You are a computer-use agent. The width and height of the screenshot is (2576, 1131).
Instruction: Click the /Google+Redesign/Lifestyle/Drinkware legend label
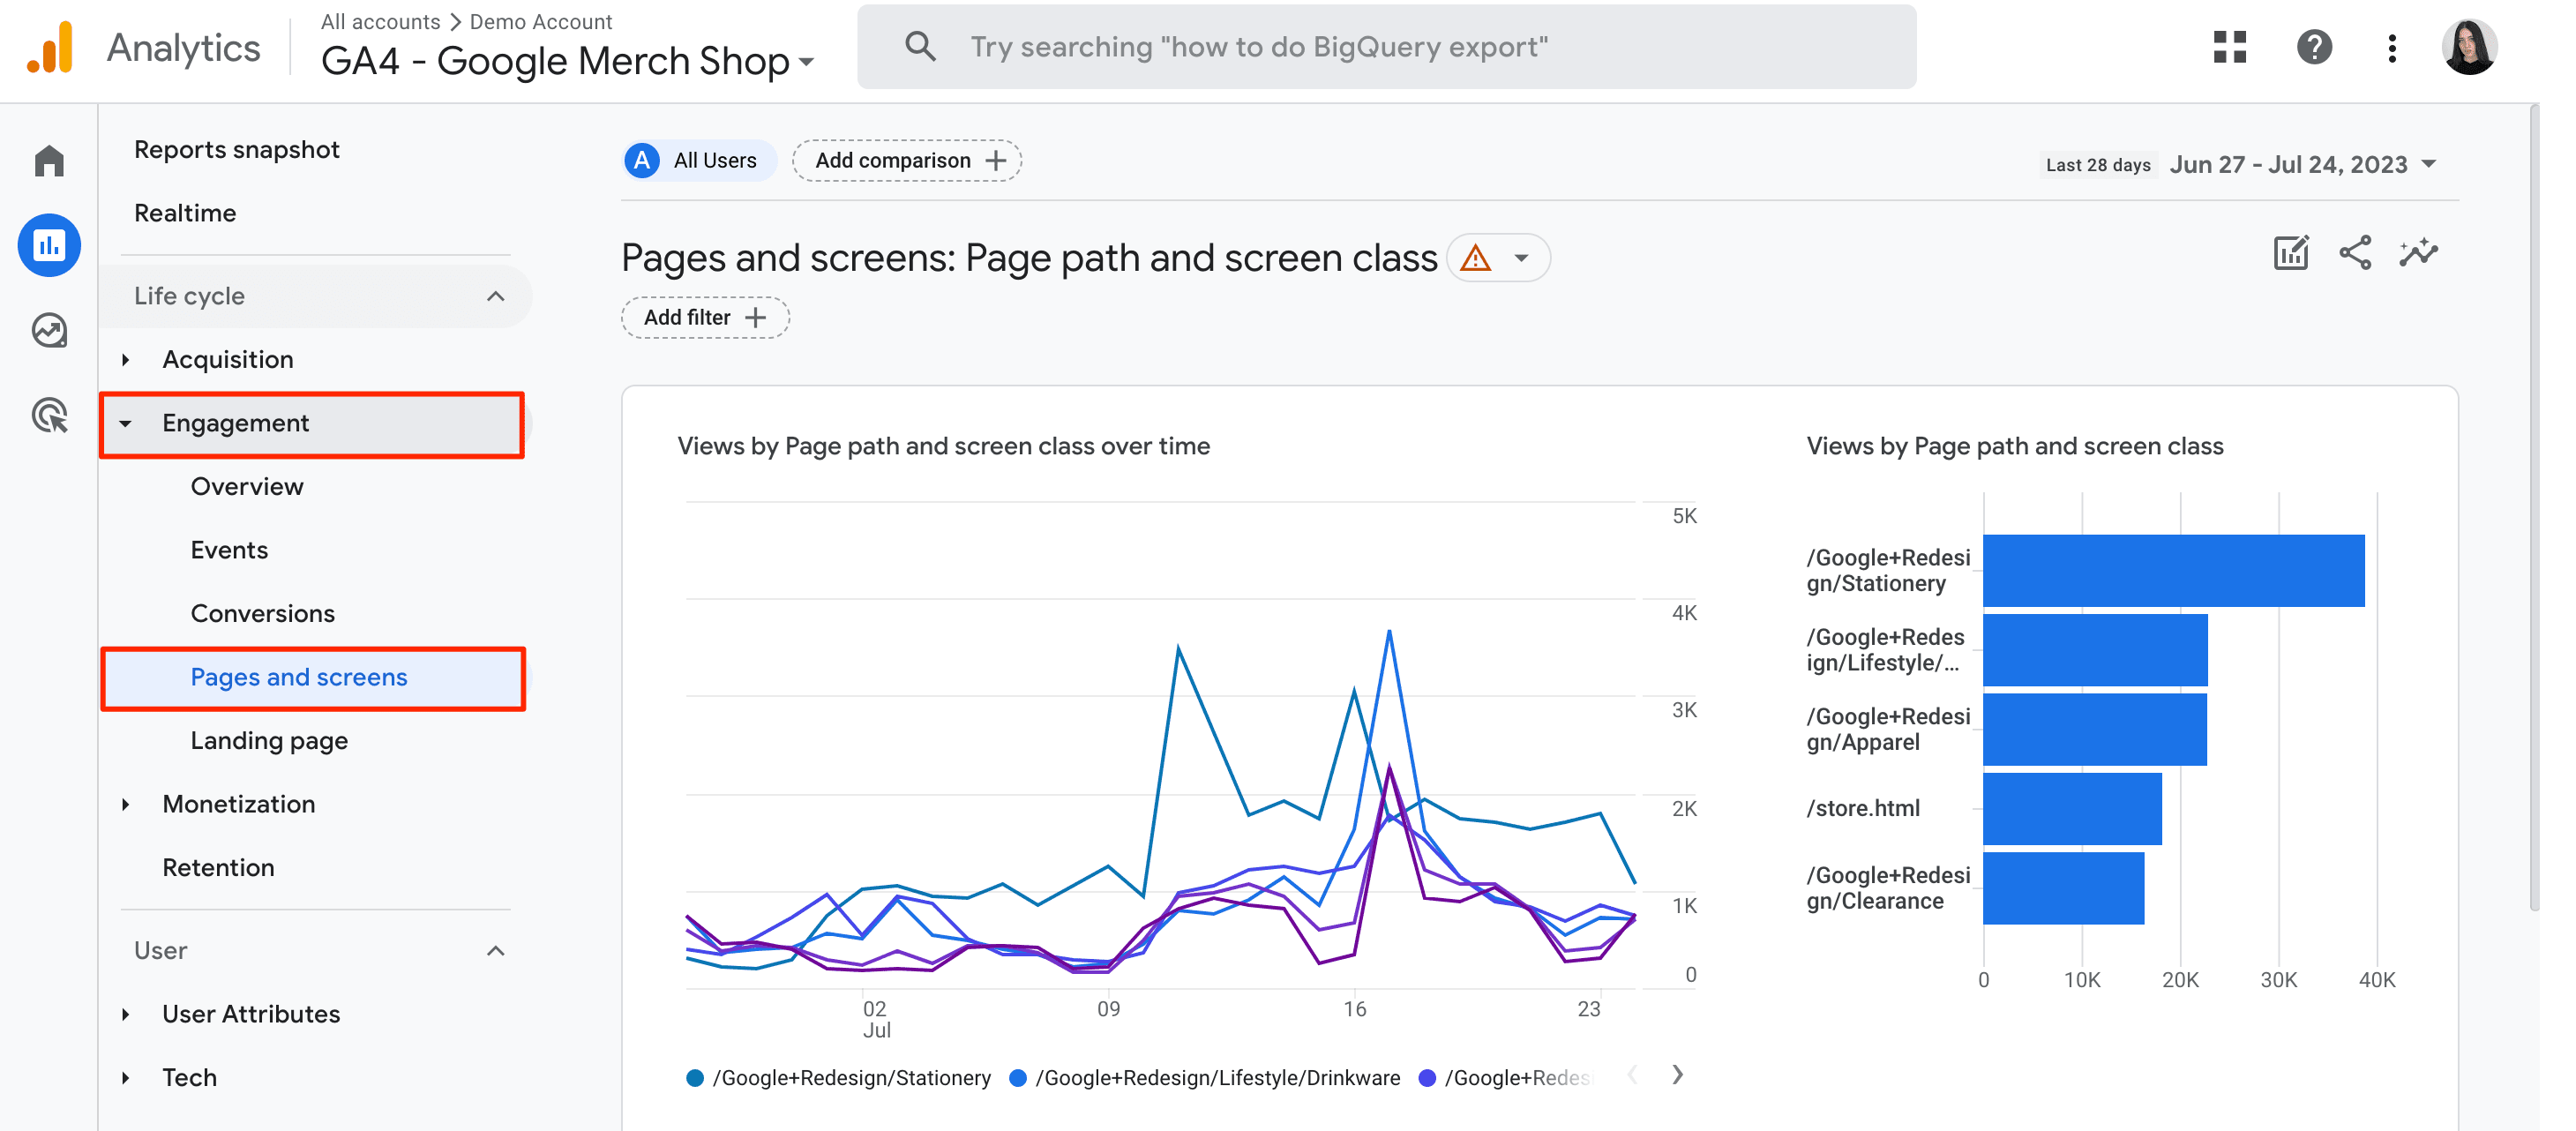click(x=1217, y=1078)
